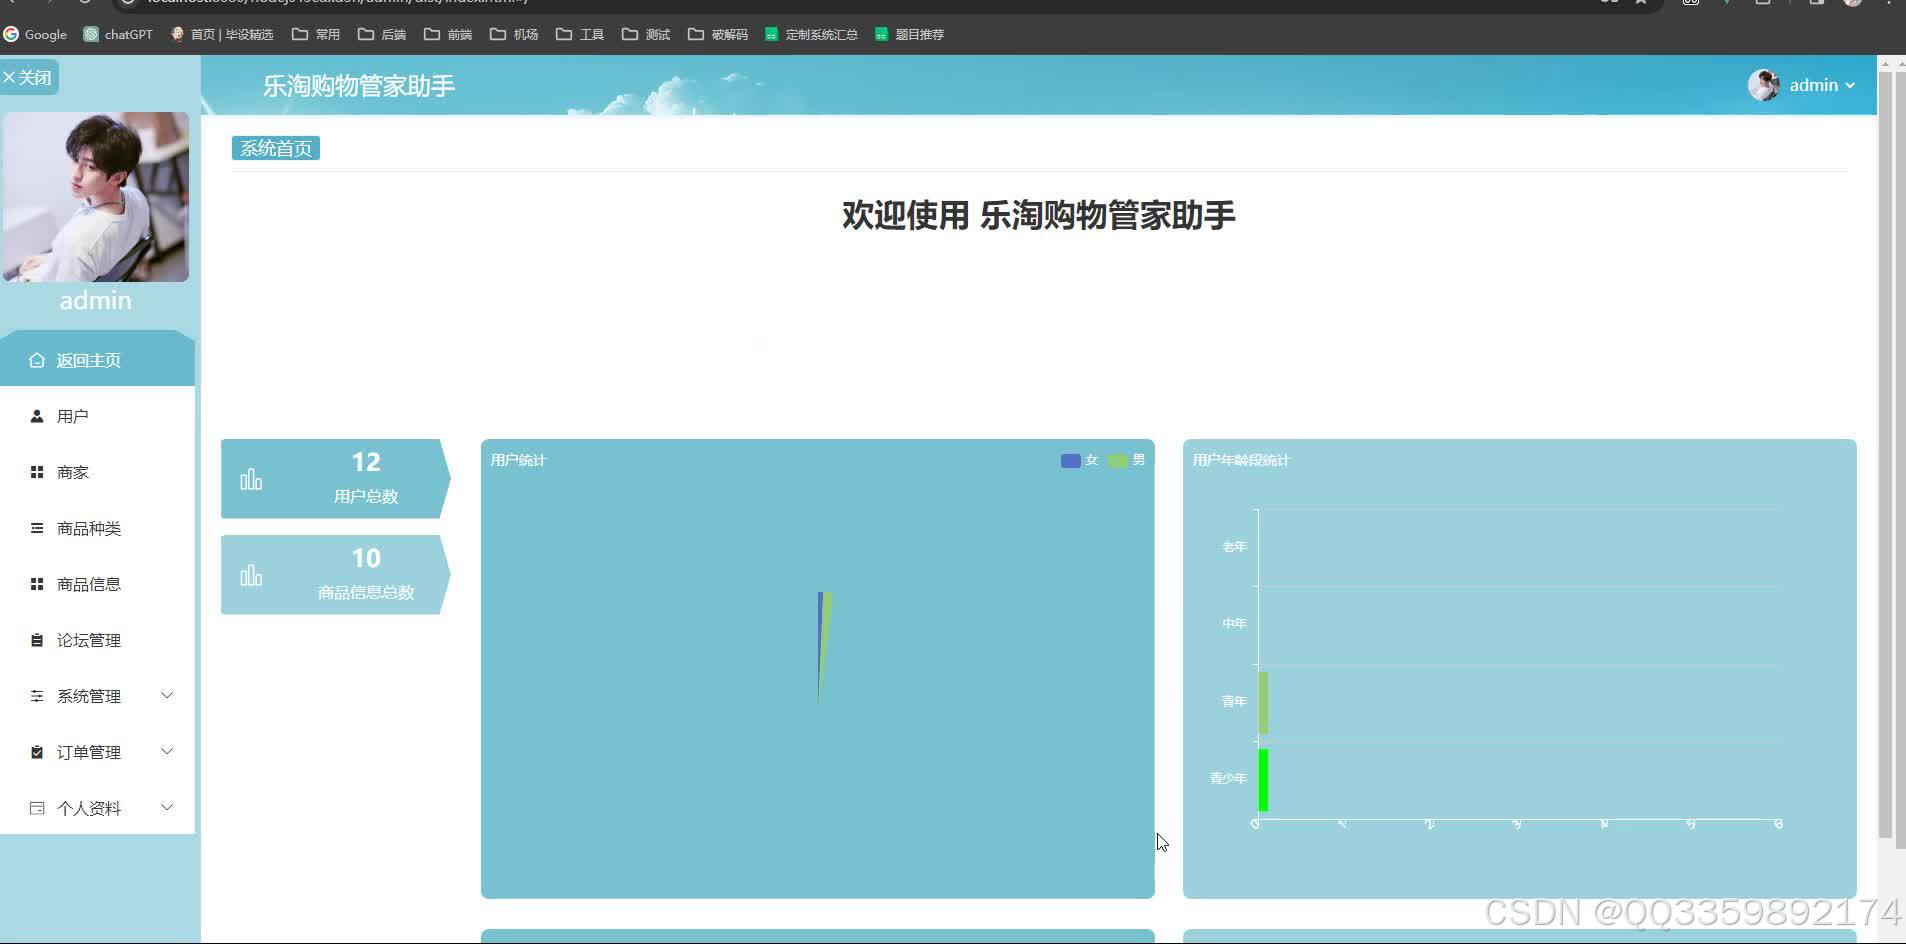Image resolution: width=1906 pixels, height=944 pixels.
Task: Toggle the 女 legend series in 用户统计
Action: pos(1080,460)
